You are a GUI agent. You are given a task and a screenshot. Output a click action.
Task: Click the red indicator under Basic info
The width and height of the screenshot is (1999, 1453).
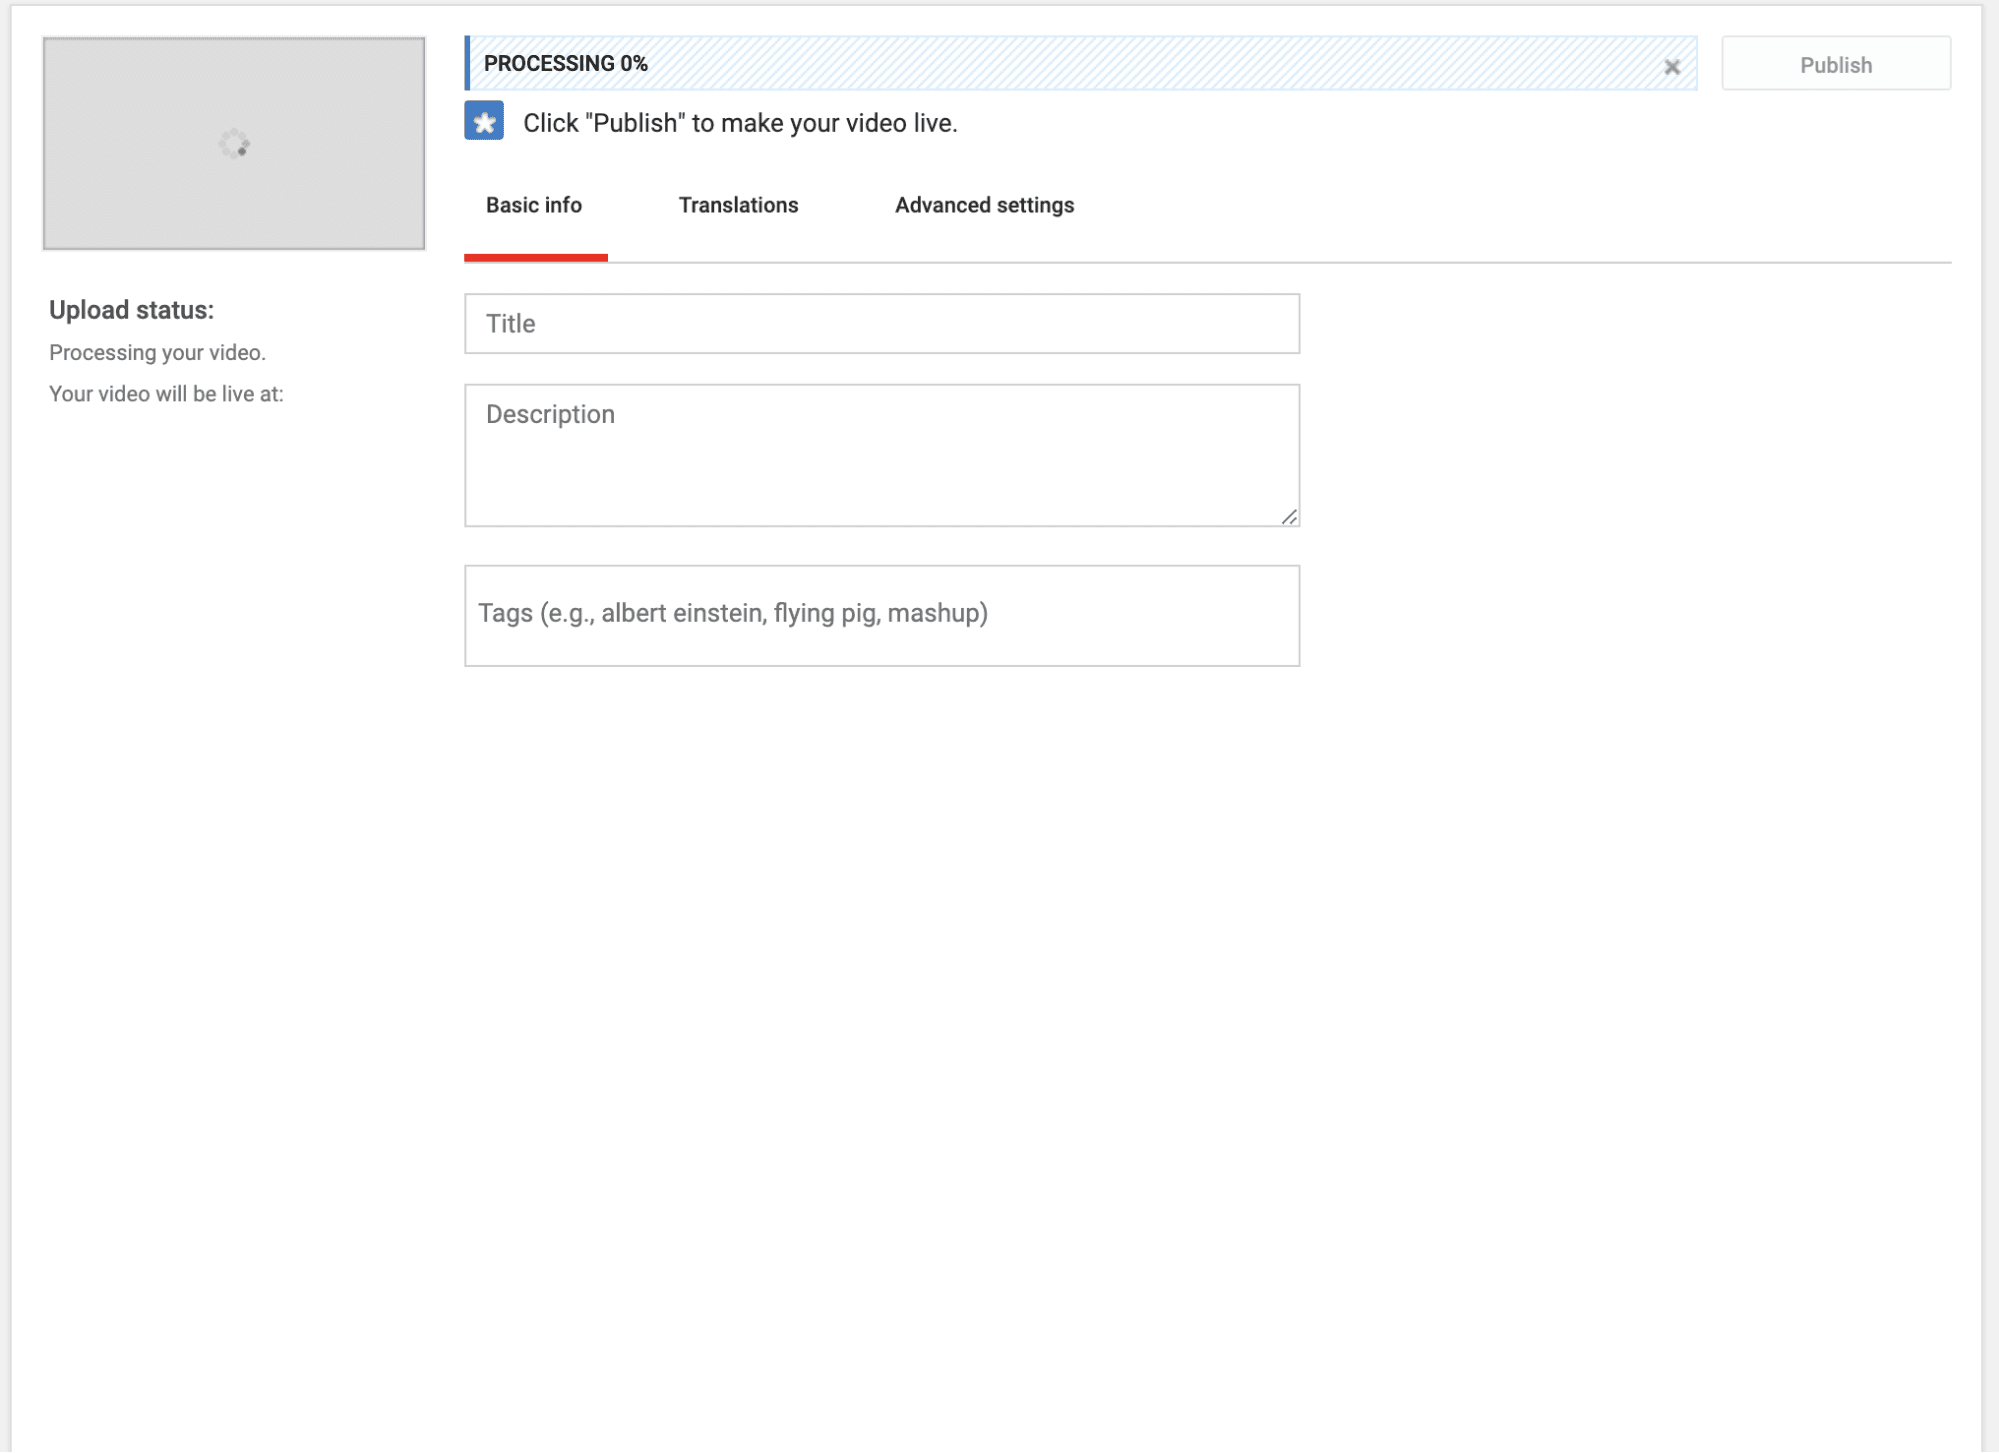tap(536, 258)
